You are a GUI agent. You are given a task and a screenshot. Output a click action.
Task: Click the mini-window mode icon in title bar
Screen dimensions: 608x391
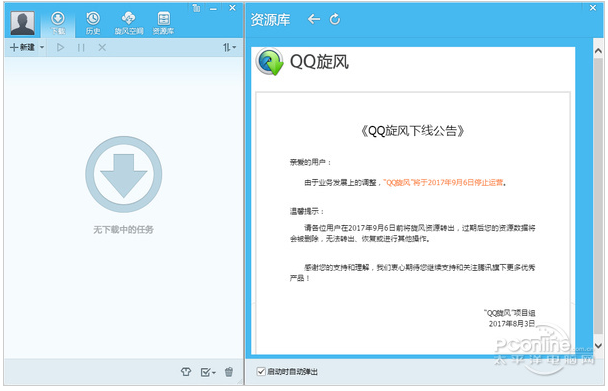[197, 8]
